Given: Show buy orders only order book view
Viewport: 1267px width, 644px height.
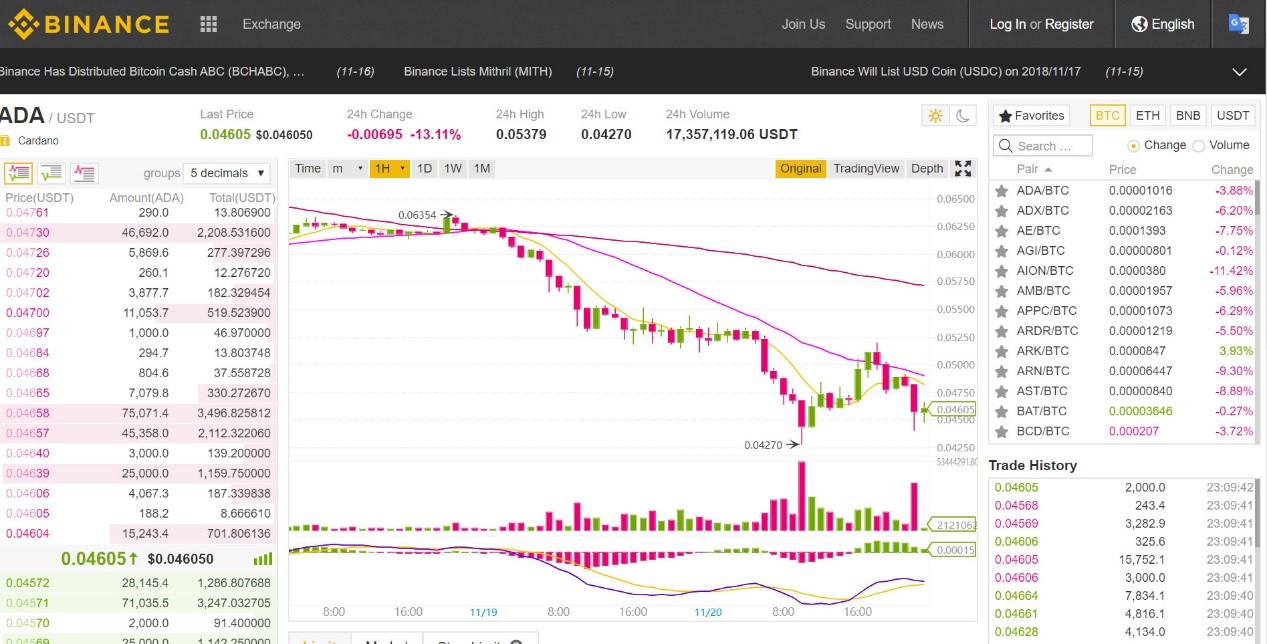Looking at the screenshot, I should 51,173.
